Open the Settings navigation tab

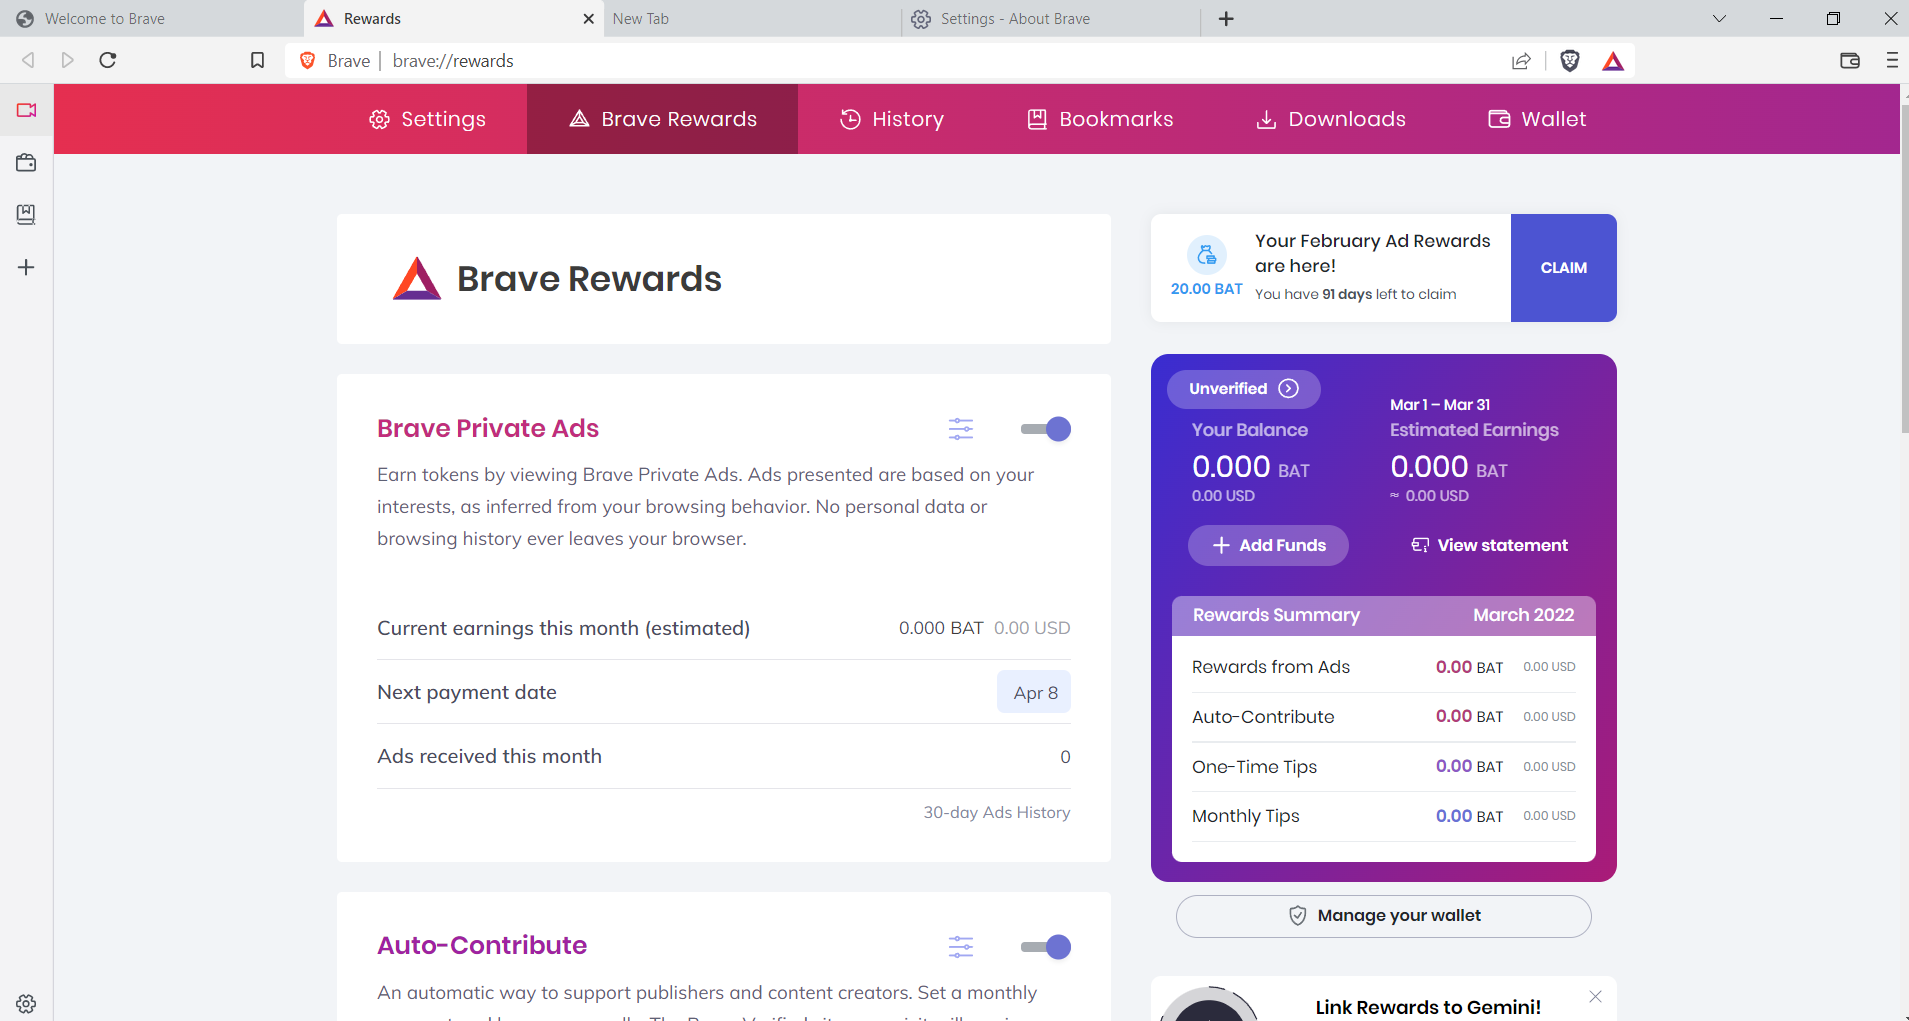click(427, 119)
